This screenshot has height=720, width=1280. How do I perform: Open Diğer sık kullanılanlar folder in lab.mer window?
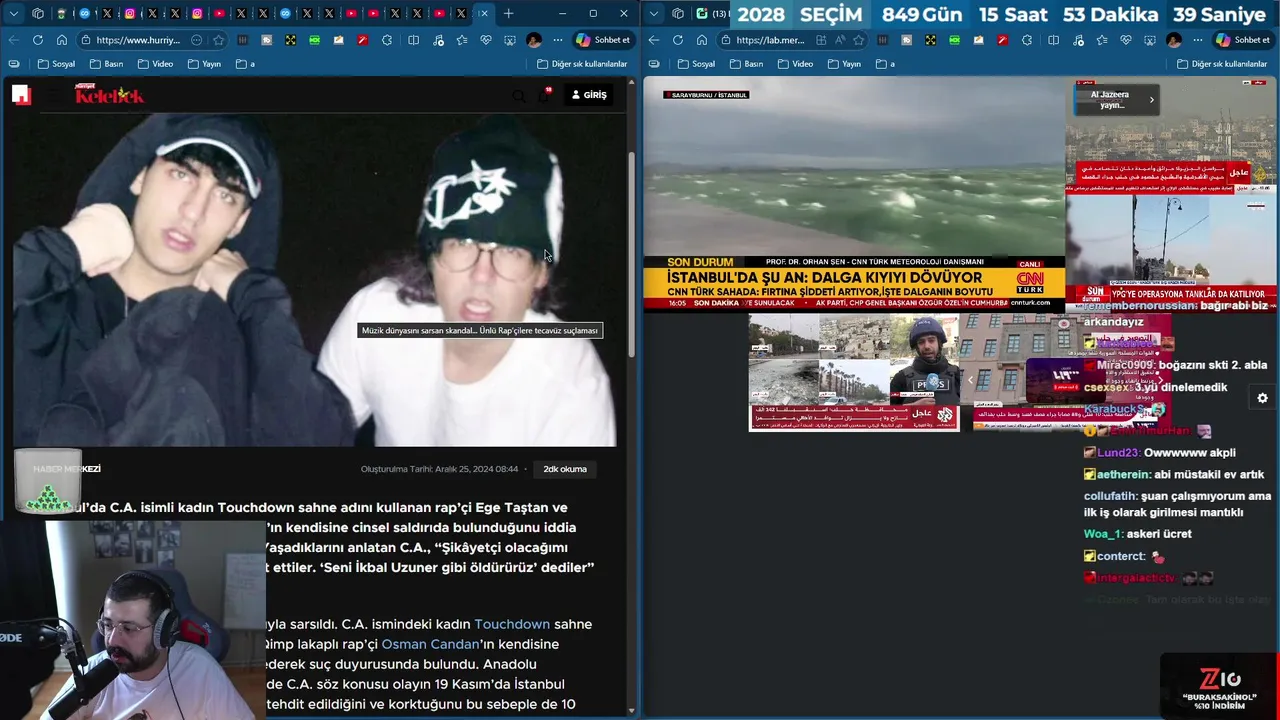1222,63
